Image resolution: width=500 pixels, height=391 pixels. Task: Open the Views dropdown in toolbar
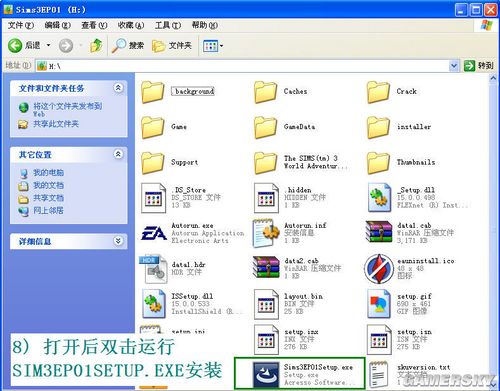(x=213, y=46)
